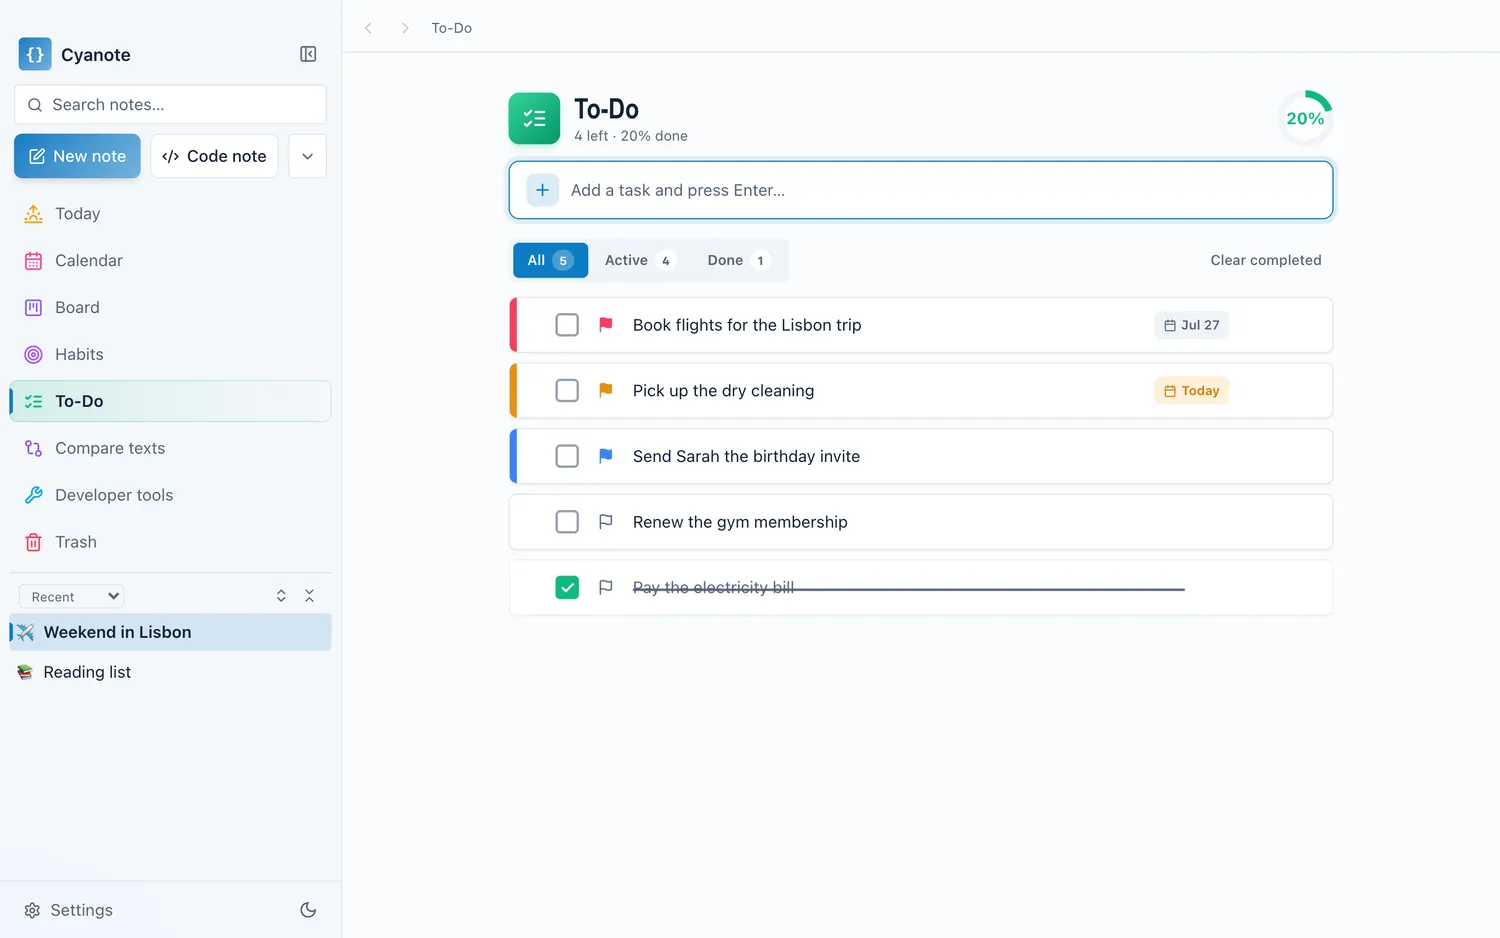
Task: Expand all with the up-down chevrons icon
Action: point(281,596)
